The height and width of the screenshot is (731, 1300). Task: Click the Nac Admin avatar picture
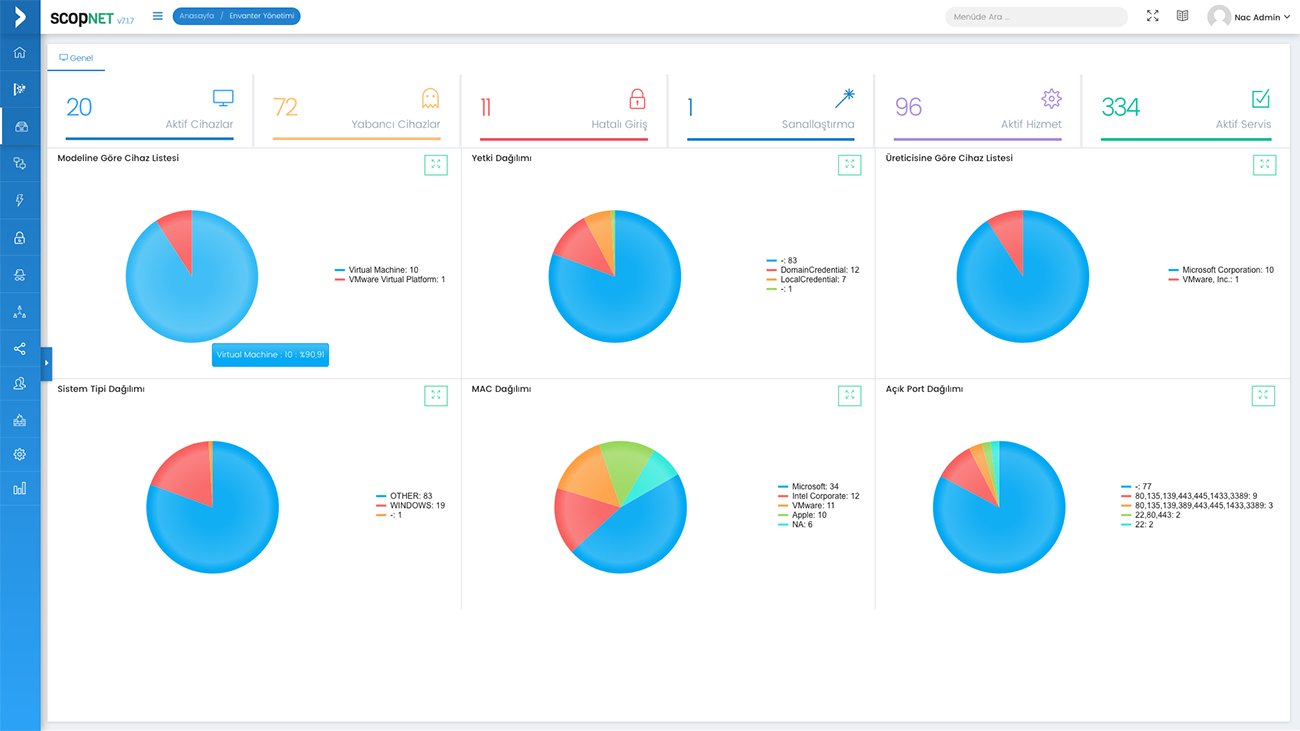point(1219,17)
